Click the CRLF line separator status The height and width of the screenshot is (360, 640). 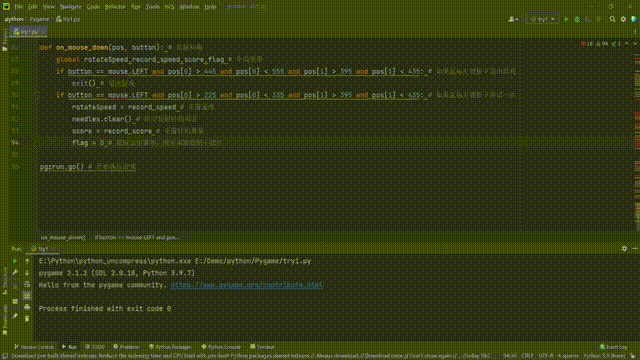point(527,356)
